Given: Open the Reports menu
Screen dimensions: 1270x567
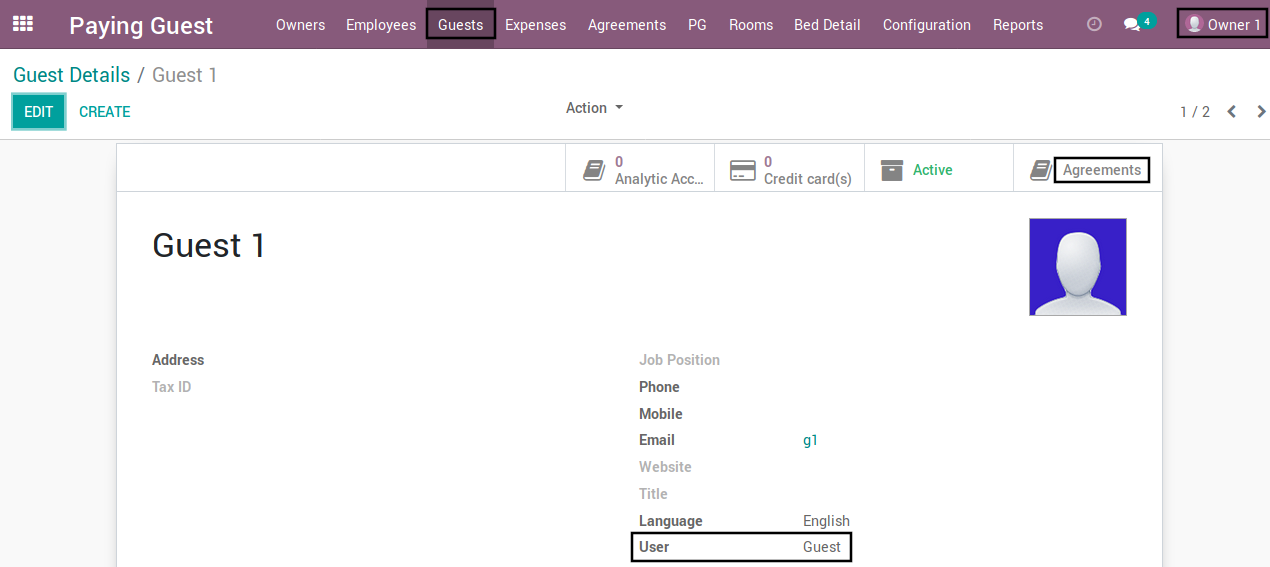Looking at the screenshot, I should (1018, 25).
